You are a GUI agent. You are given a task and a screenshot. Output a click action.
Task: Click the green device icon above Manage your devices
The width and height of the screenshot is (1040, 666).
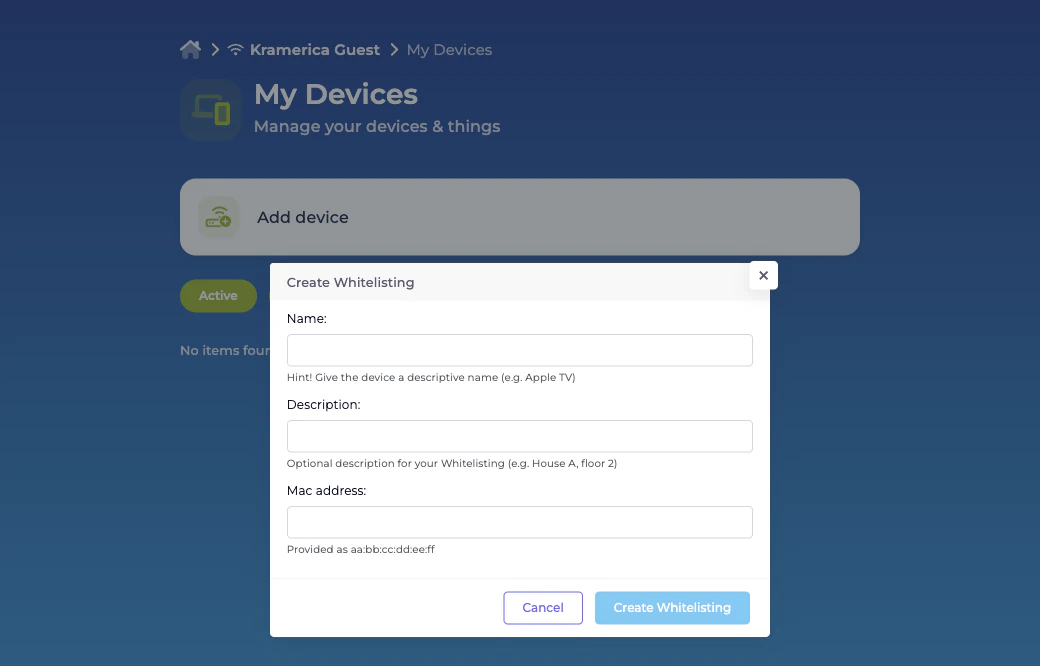tap(210, 110)
